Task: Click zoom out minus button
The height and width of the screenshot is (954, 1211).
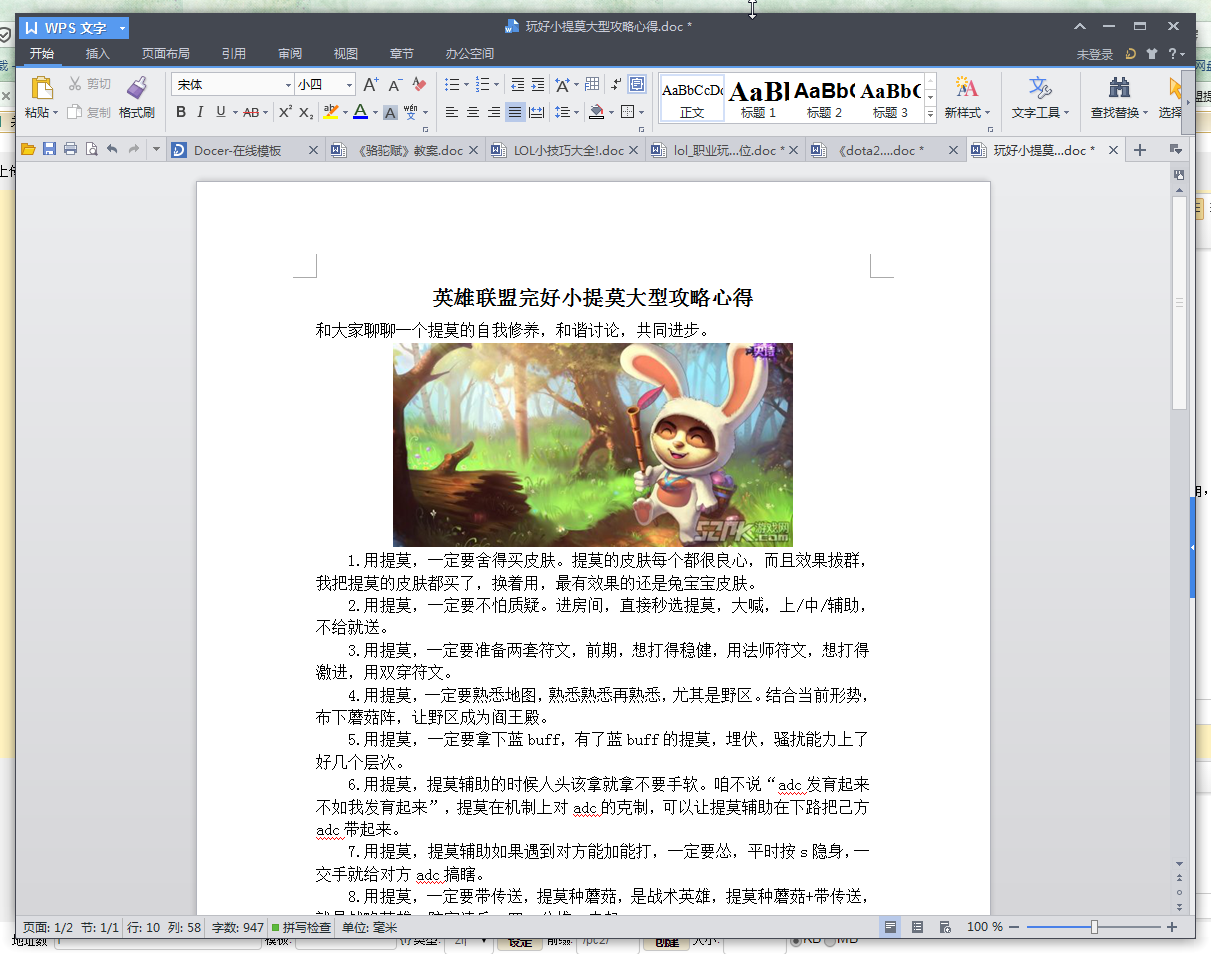Action: tap(1014, 927)
